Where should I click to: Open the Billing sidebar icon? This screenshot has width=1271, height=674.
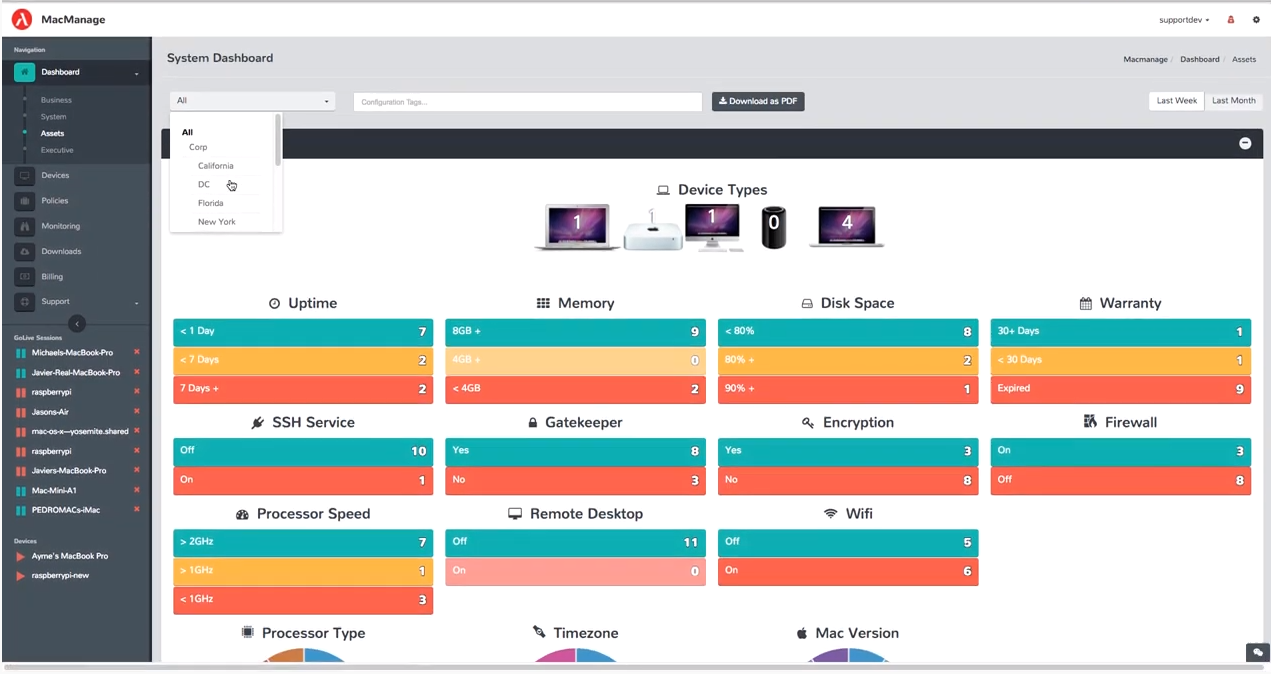tap(24, 276)
